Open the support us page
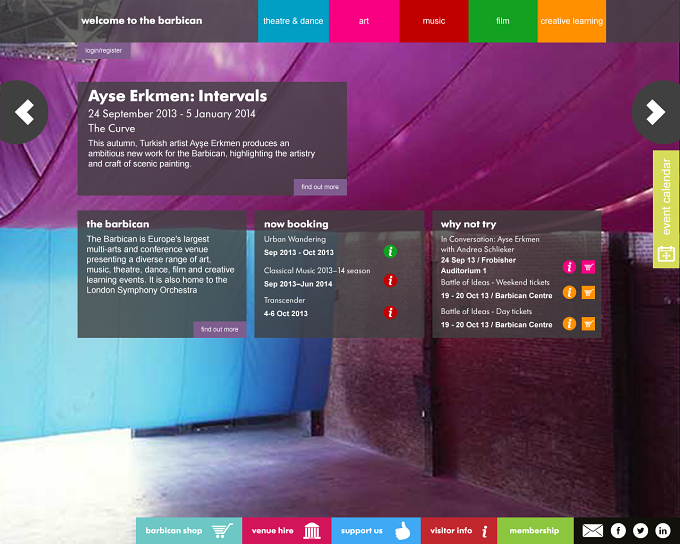 coord(376,531)
